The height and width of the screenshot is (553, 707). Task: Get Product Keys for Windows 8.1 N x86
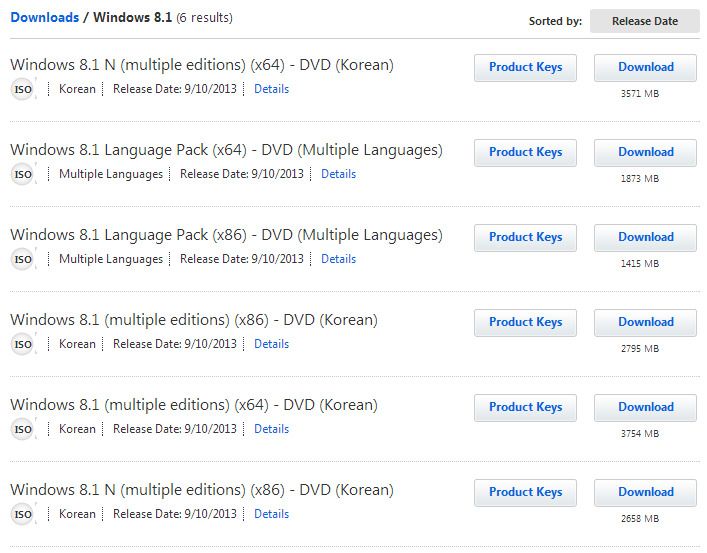click(525, 493)
